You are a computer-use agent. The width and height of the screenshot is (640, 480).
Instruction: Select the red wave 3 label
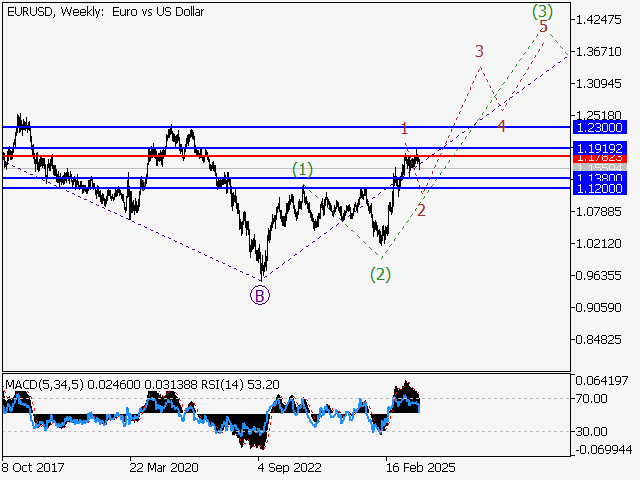pos(480,51)
